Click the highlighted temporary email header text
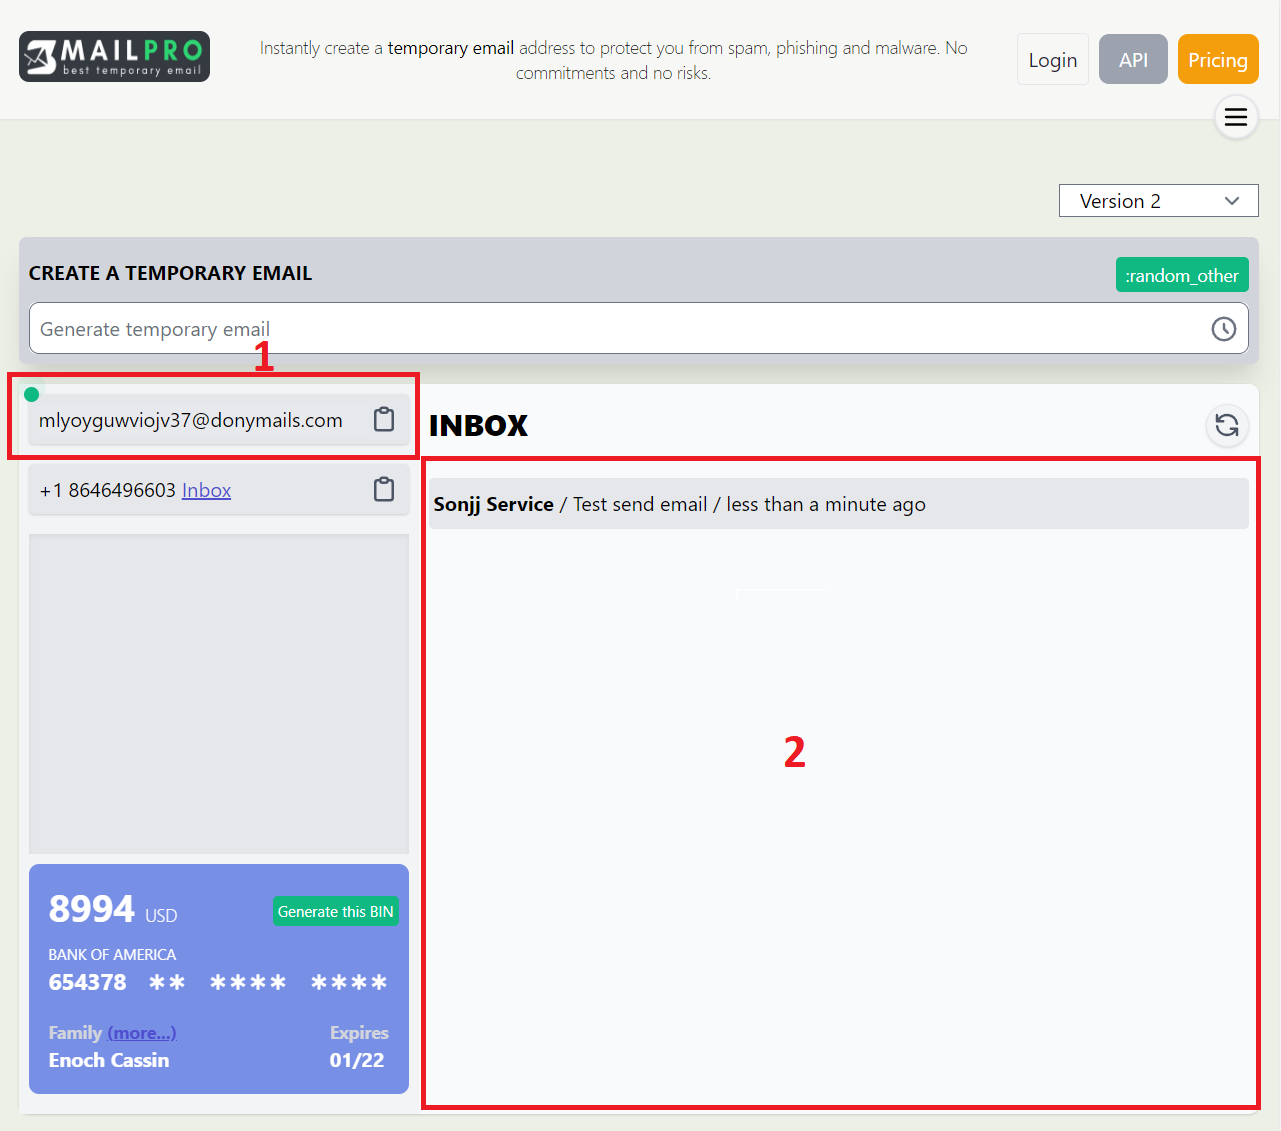This screenshot has width=1281, height=1131. (x=190, y=419)
